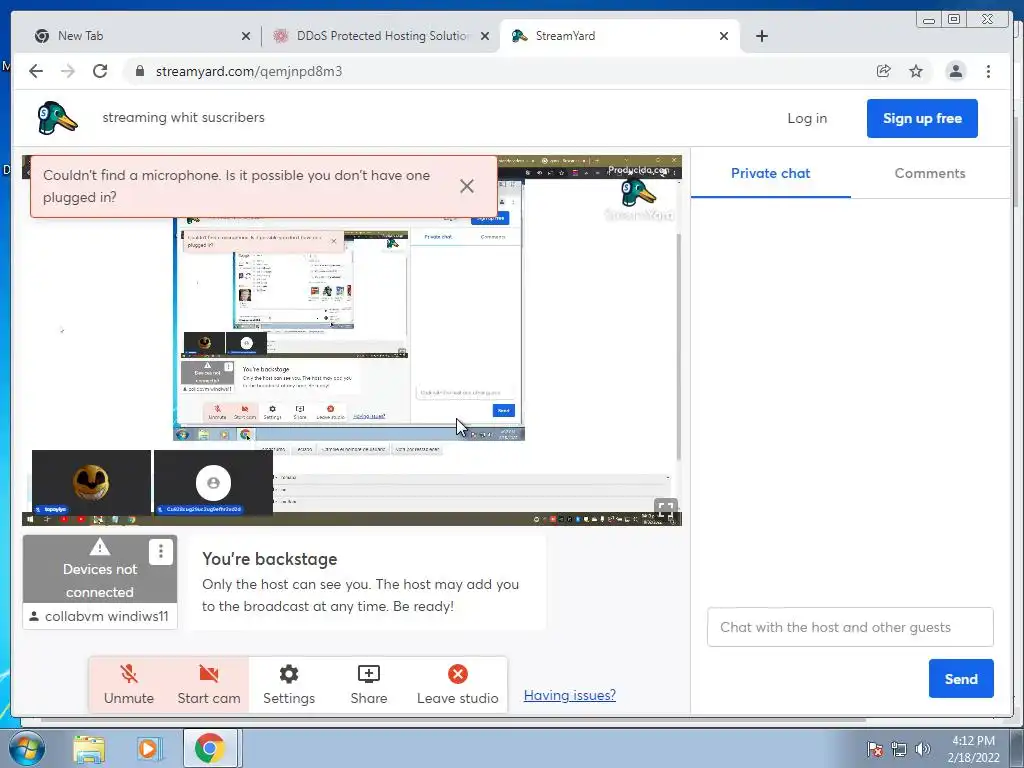Click the chat message input field

point(850,627)
